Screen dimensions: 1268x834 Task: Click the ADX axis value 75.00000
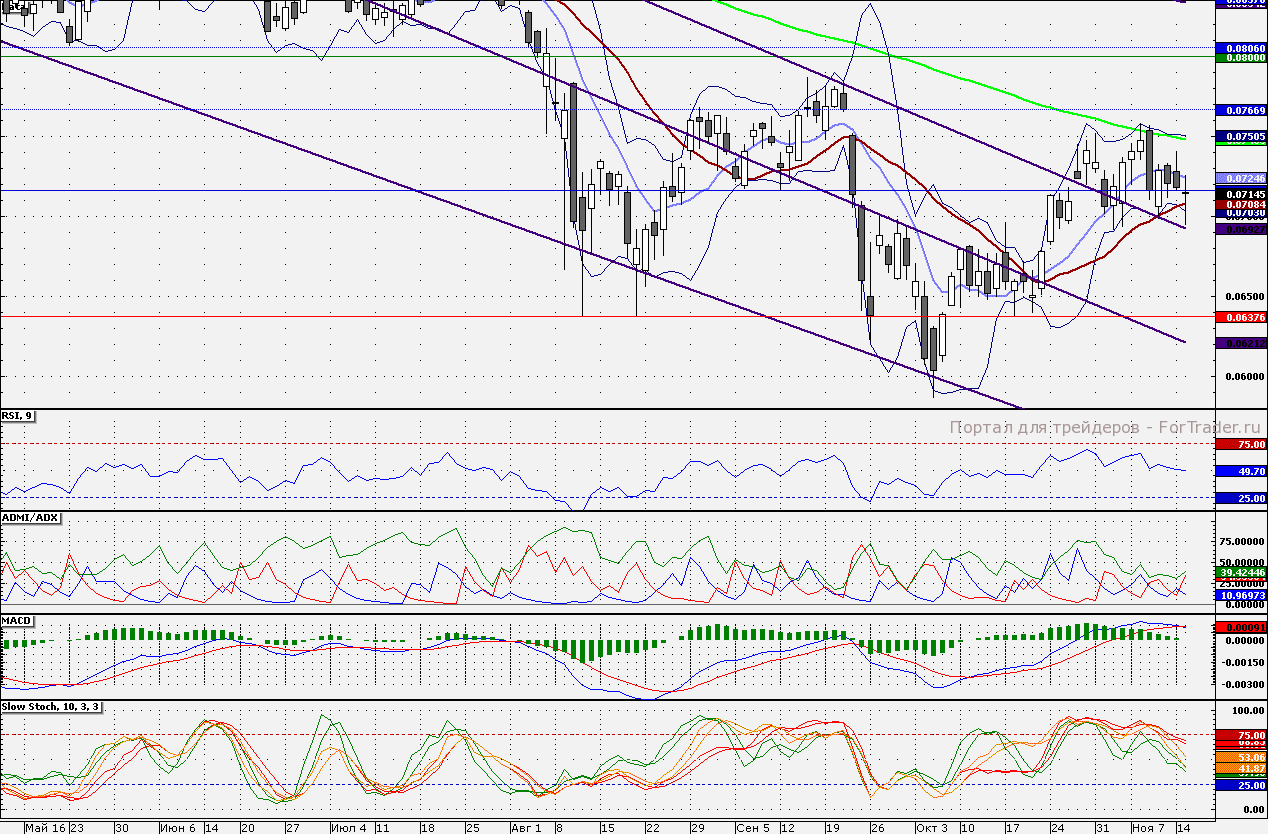pyautogui.click(x=1241, y=540)
